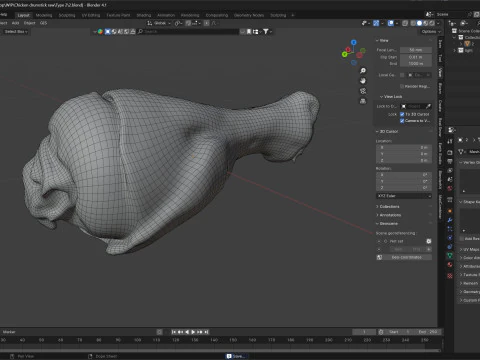Open the Object menu in viewport header
Image resolution: width=480 pixels, height=360 pixels.
click(29, 23)
